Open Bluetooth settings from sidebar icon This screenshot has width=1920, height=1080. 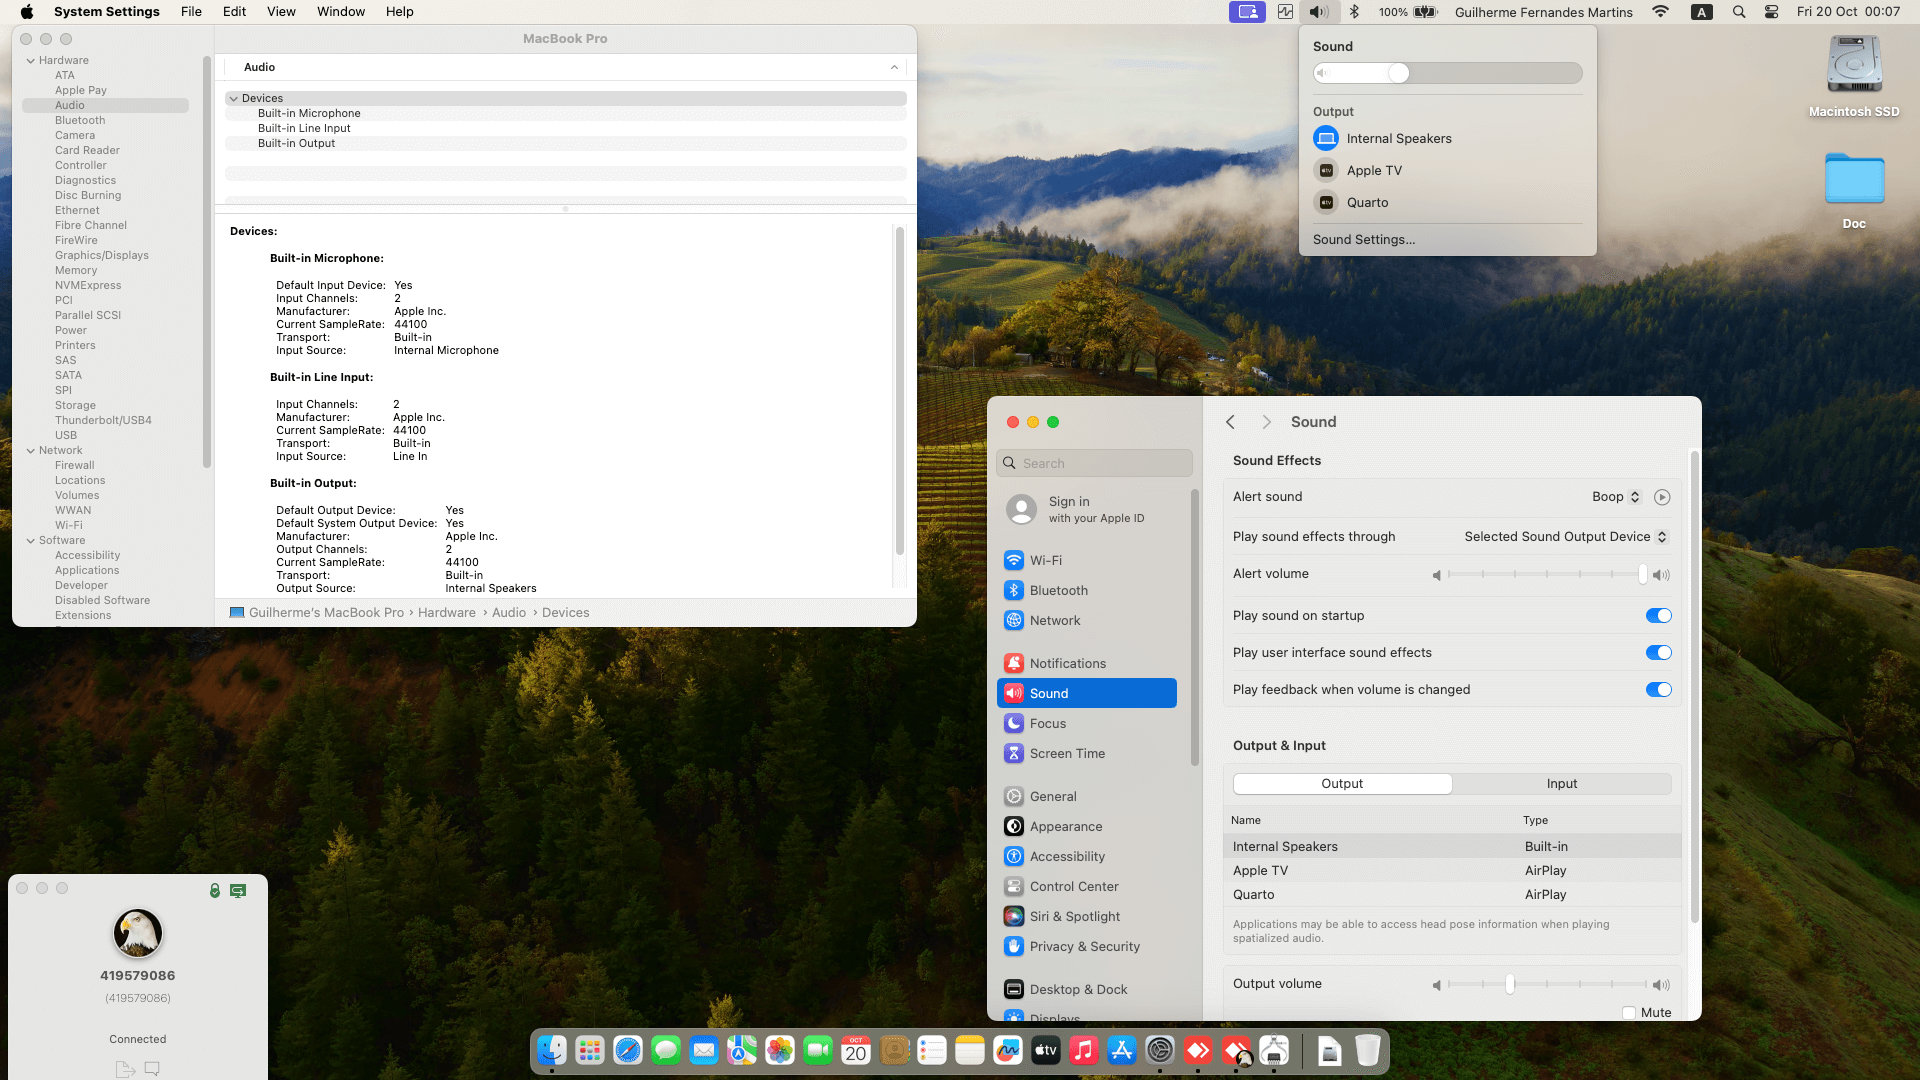coord(1014,590)
